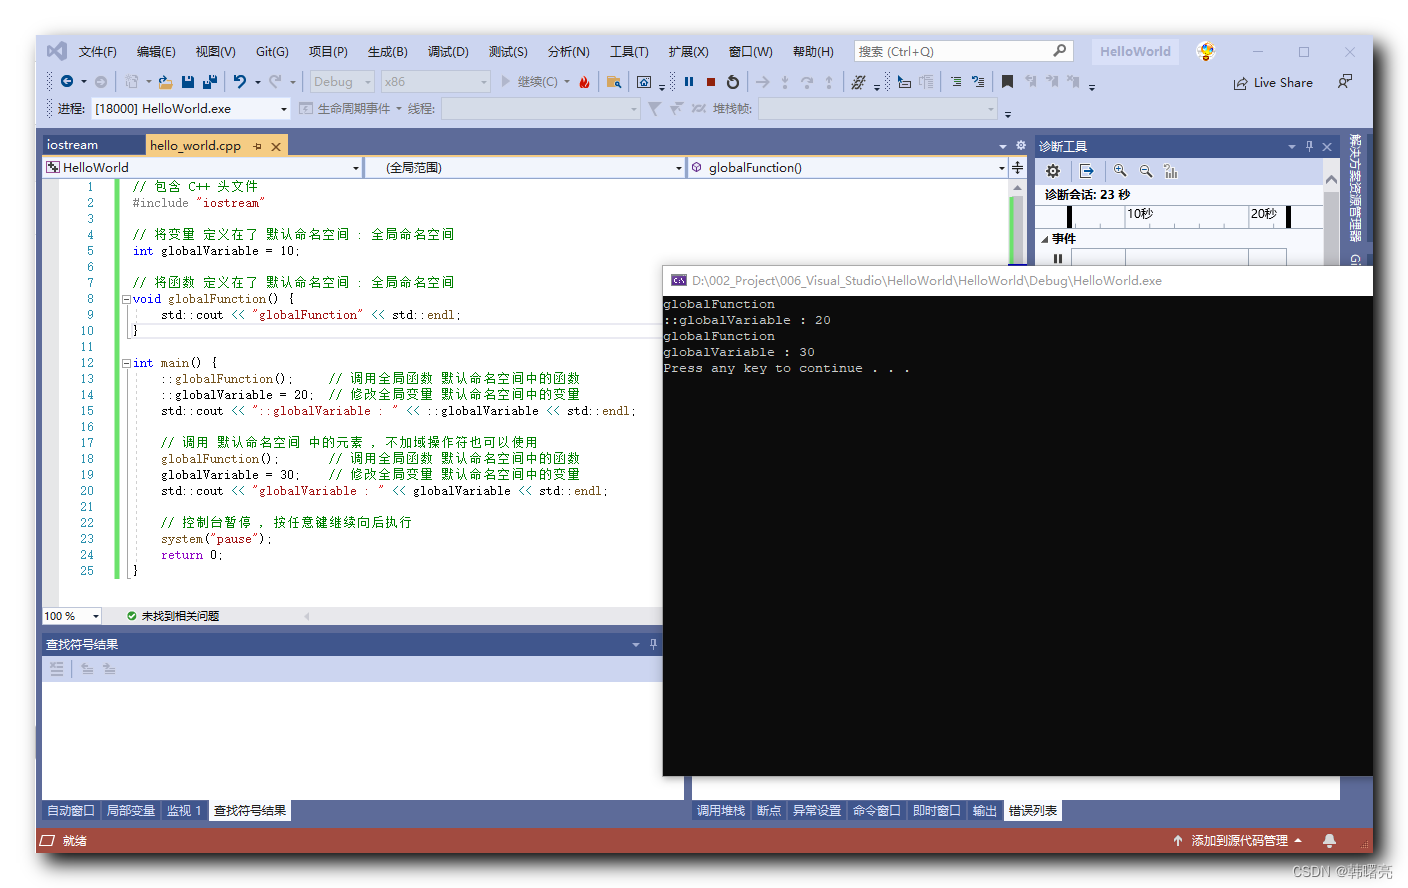Collapse the 事件 events section
The width and height of the screenshot is (1408, 888).
[1045, 239]
